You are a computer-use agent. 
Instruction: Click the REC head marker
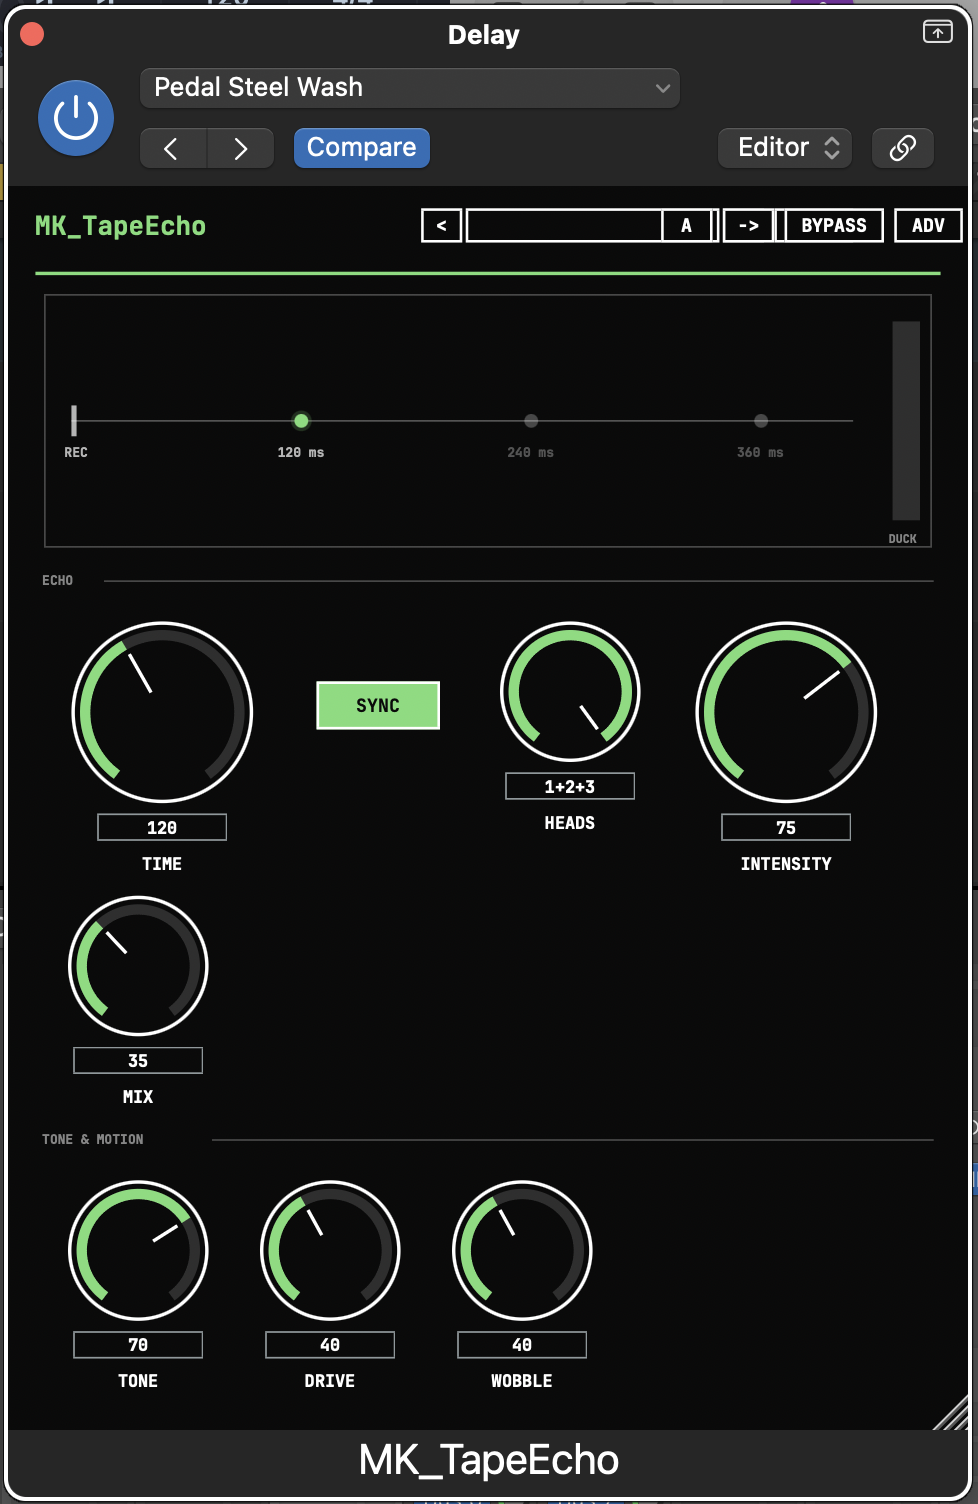74,421
